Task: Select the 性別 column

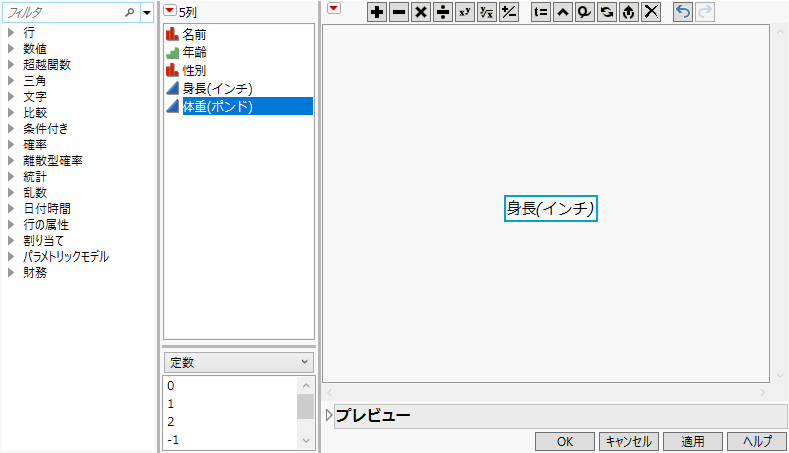Action: coord(194,70)
